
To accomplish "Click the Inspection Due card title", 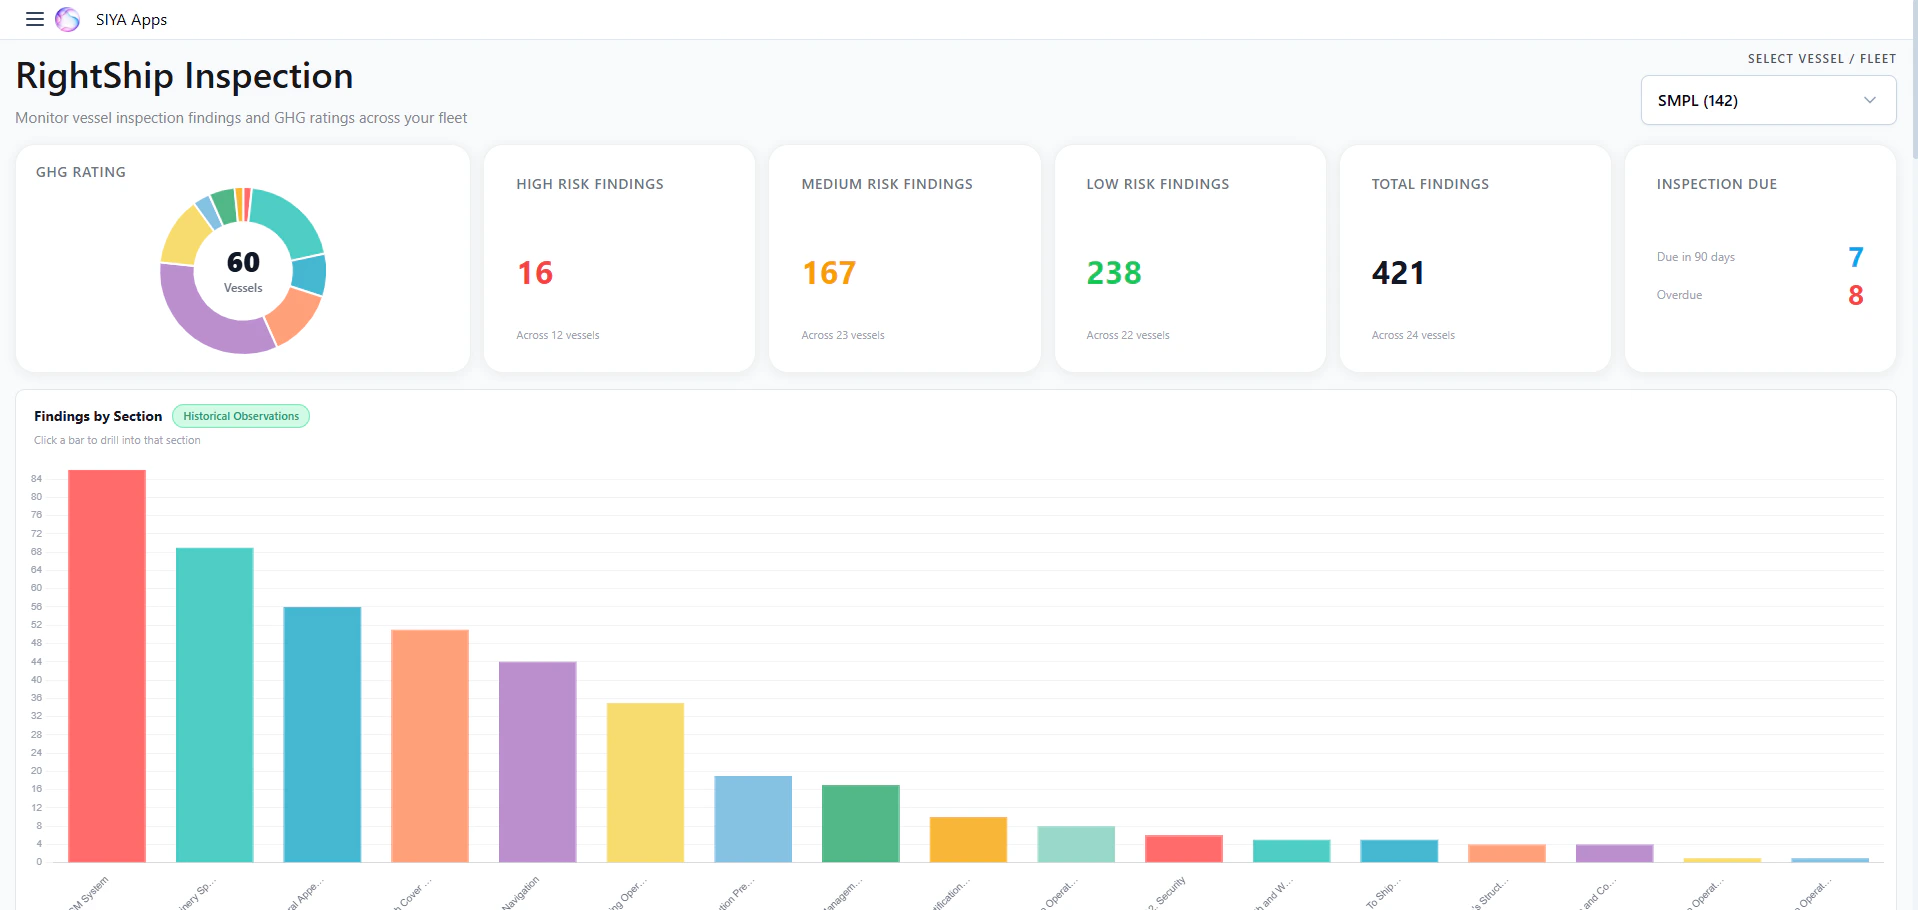I will pos(1717,184).
